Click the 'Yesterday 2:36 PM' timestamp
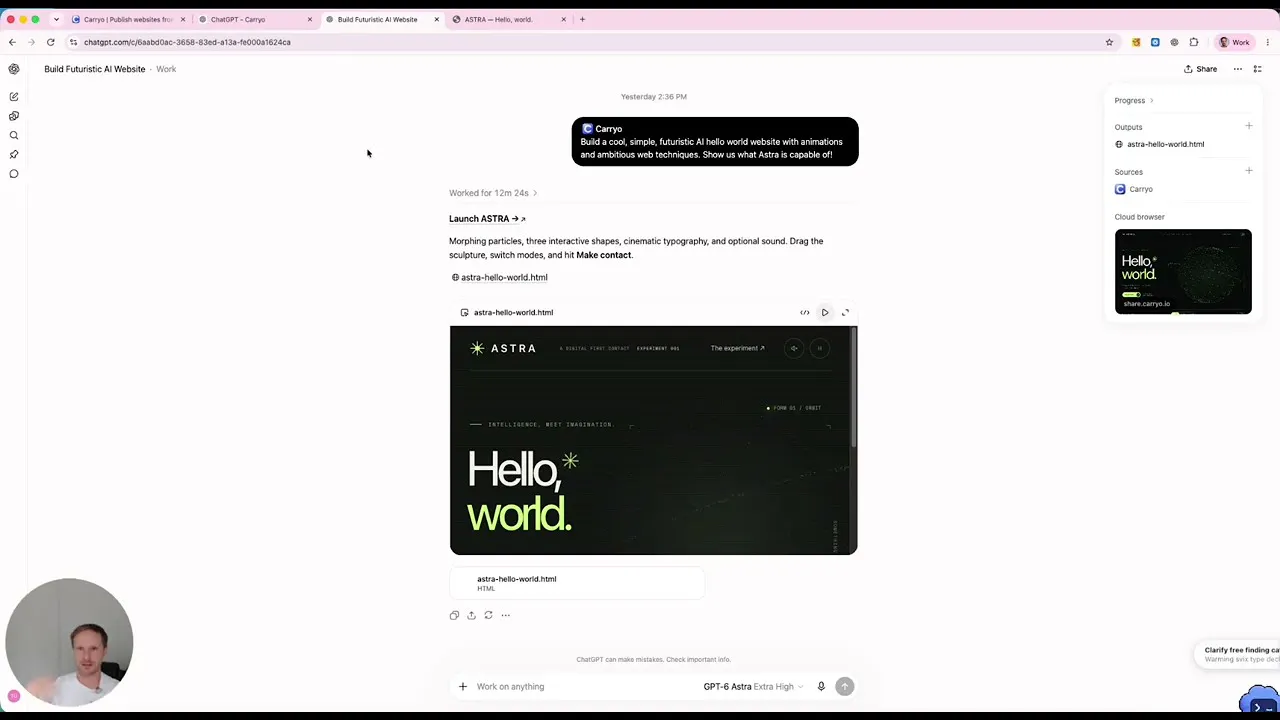Screen dimensions: 1280x720 [x=654, y=97]
